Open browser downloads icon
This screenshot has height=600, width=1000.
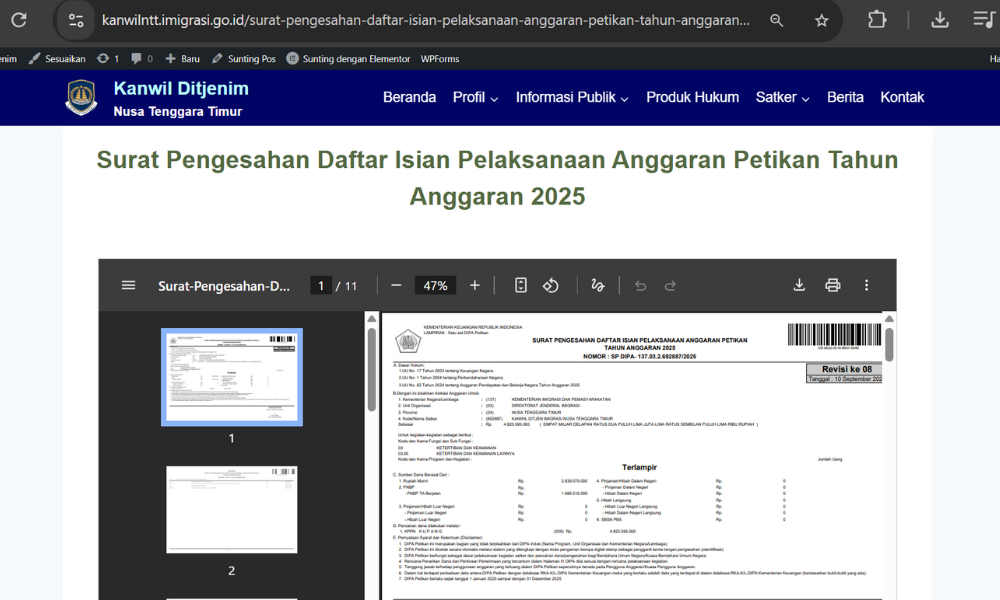(x=939, y=20)
